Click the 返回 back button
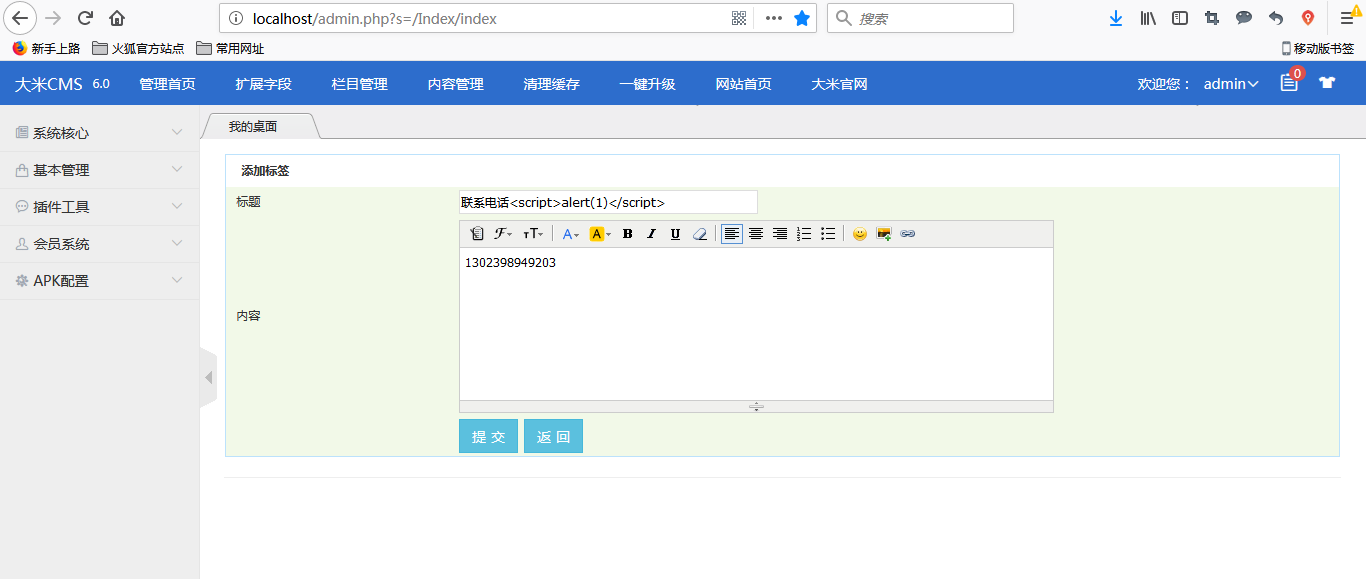 [553, 436]
